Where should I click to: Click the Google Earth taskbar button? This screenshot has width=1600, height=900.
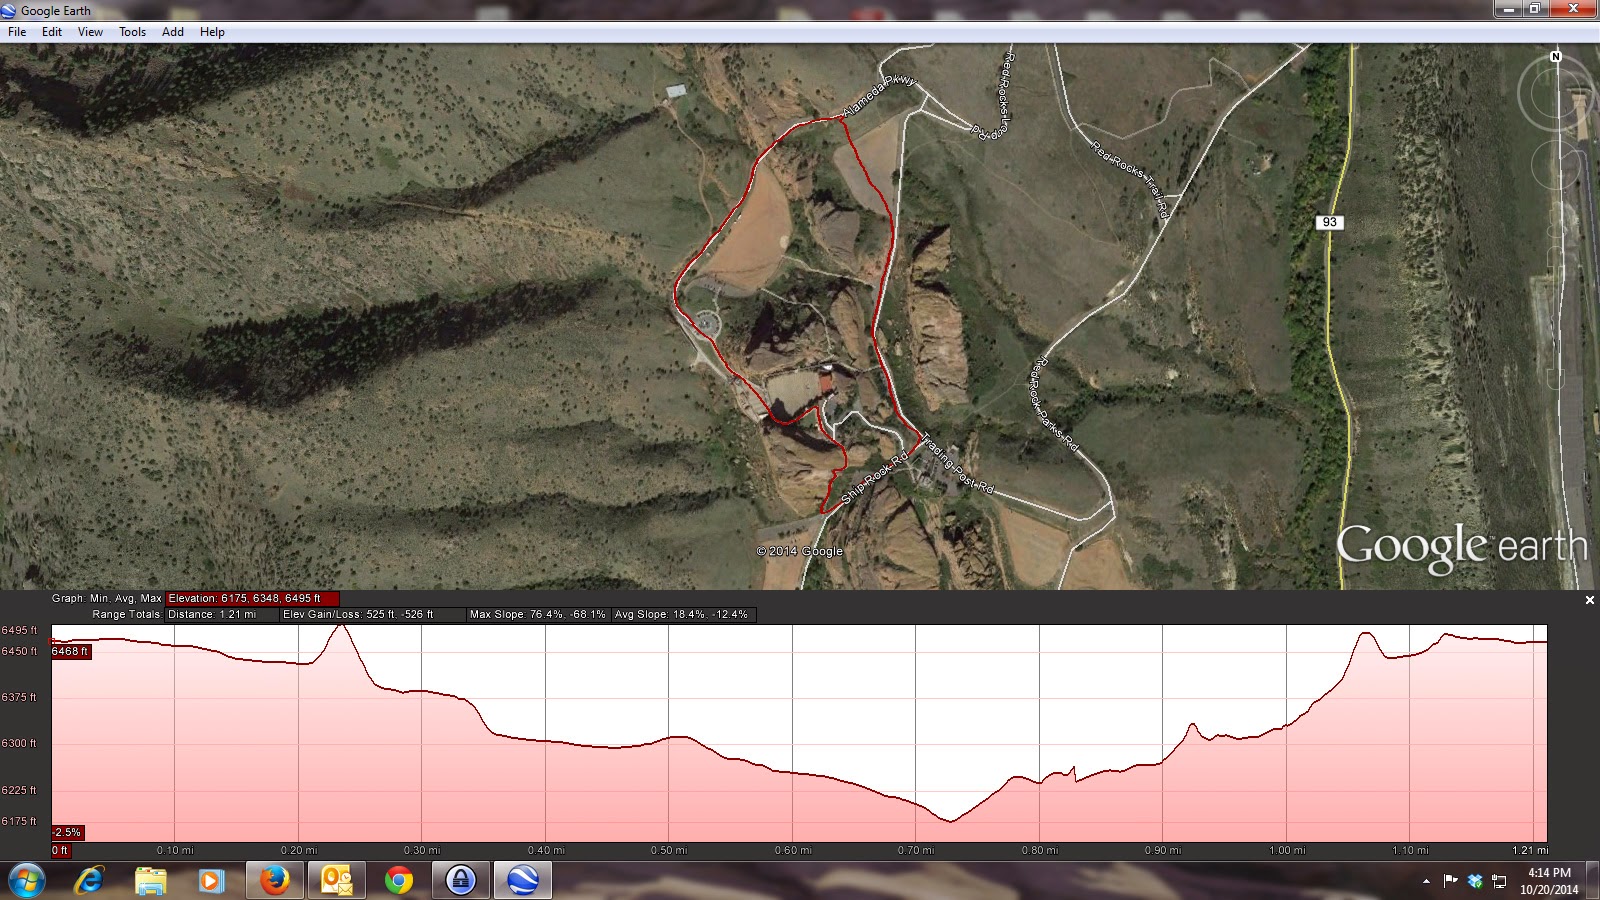click(x=522, y=881)
